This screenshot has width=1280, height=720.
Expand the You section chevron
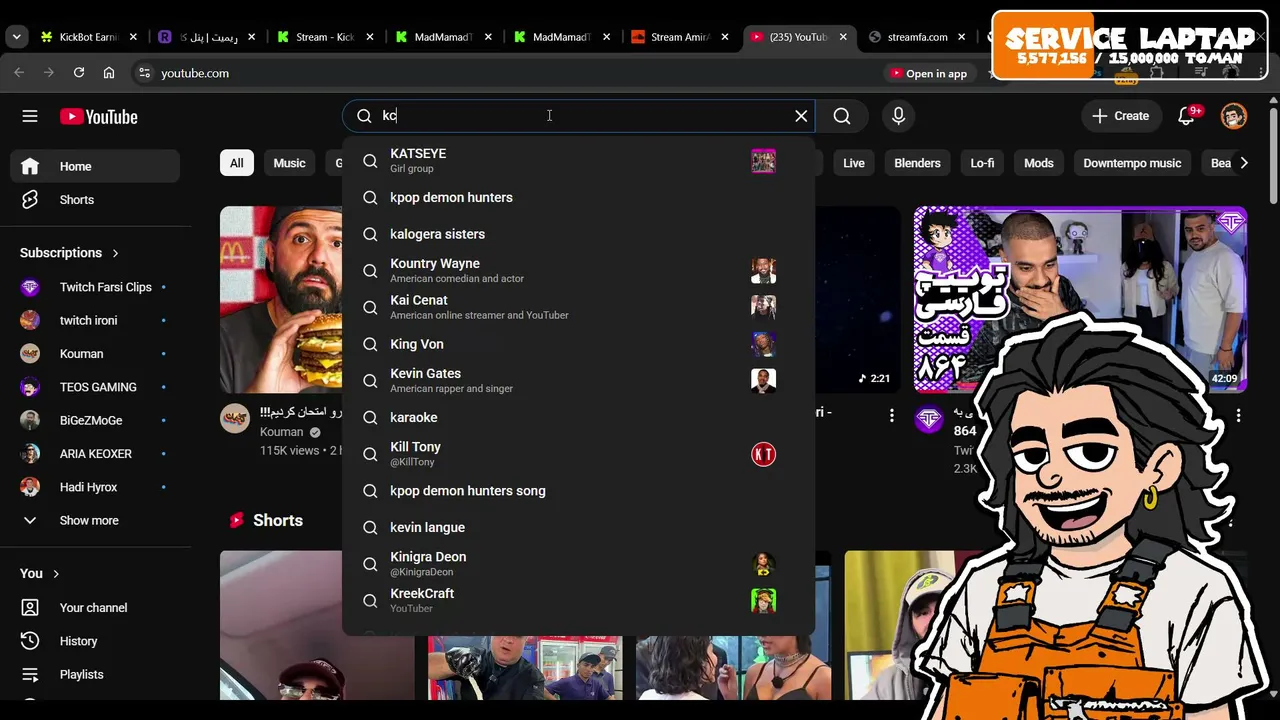pos(56,574)
